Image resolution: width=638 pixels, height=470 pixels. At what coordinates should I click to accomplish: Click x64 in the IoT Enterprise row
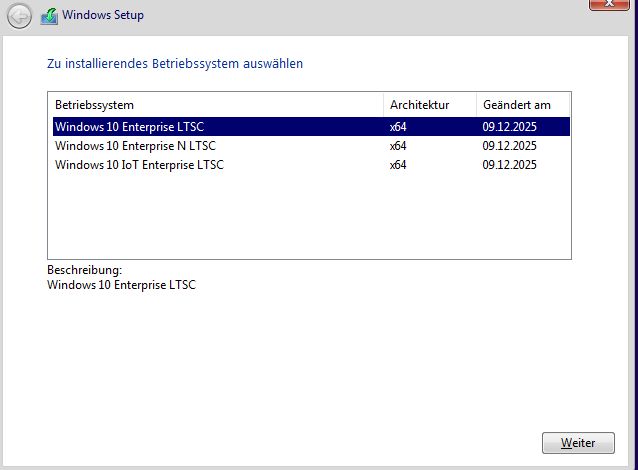click(398, 165)
